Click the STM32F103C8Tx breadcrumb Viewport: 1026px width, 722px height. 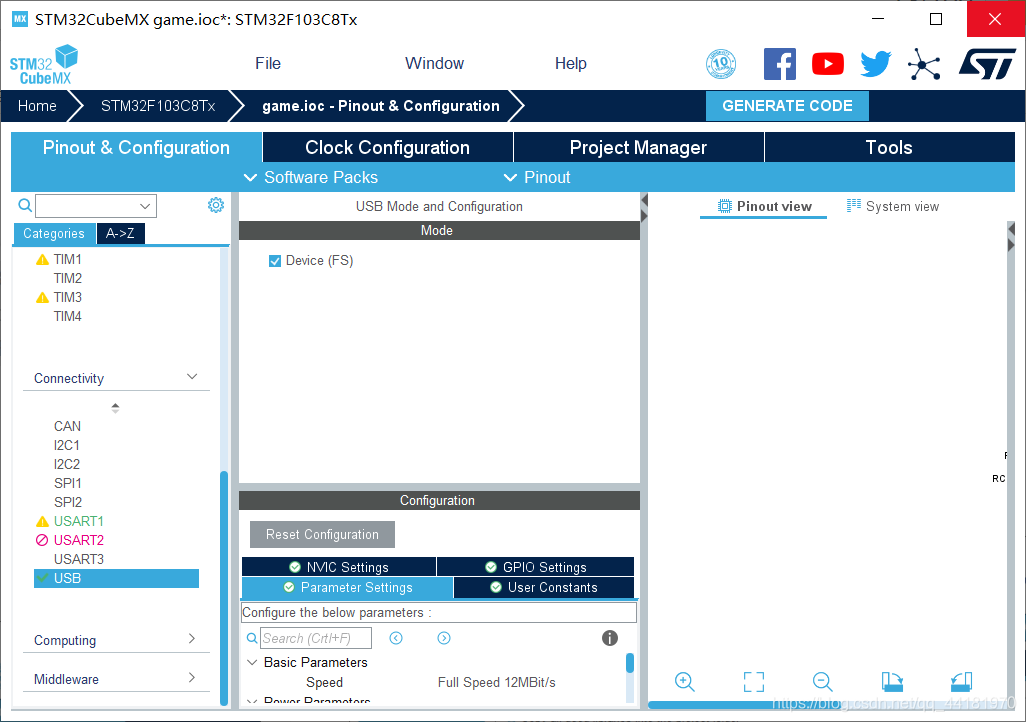tap(158, 106)
